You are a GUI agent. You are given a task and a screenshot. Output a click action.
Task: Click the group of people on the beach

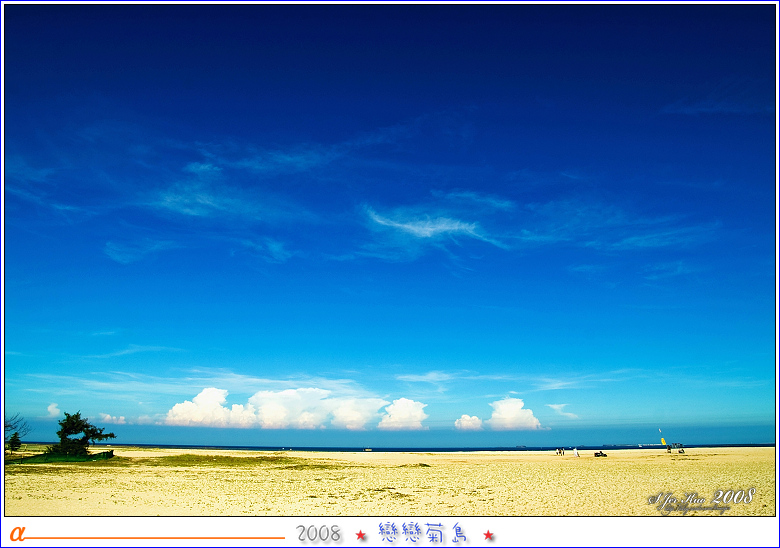click(x=560, y=451)
